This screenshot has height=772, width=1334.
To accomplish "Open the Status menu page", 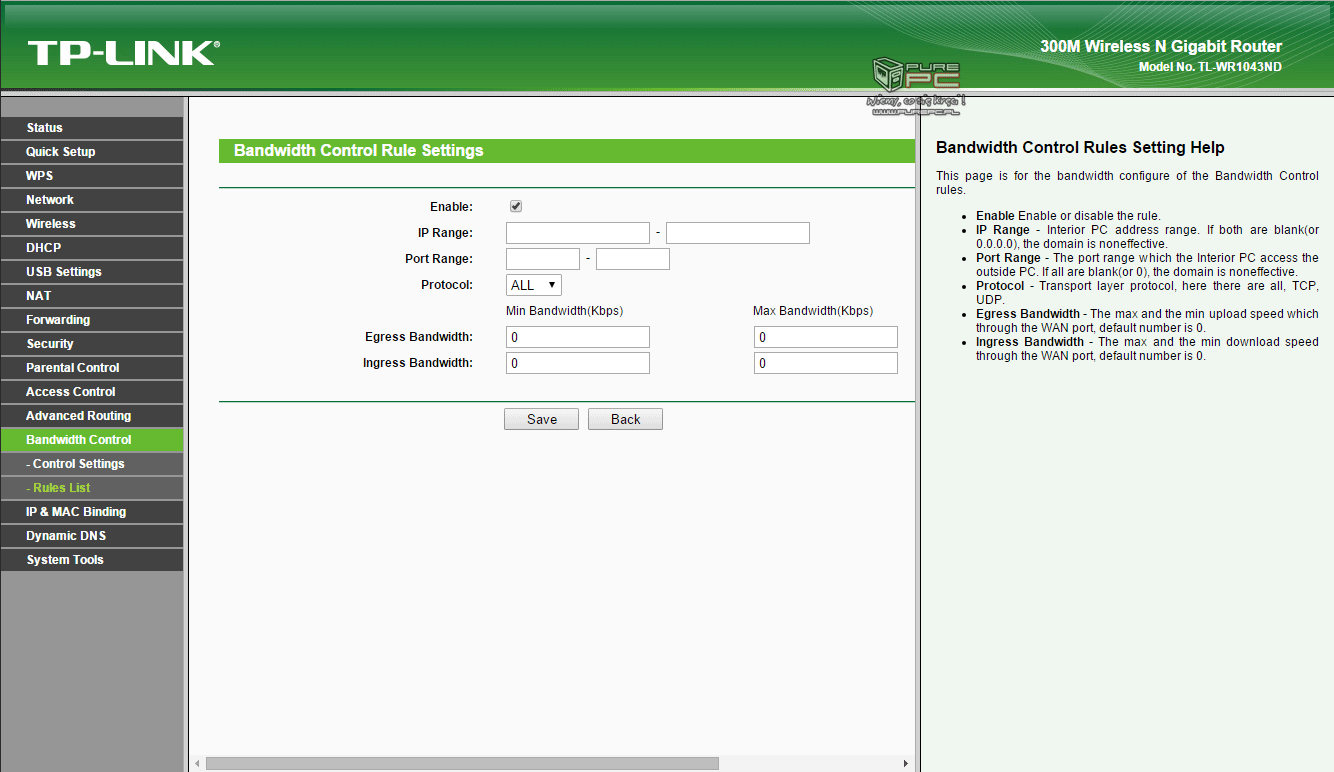I will (x=92, y=128).
